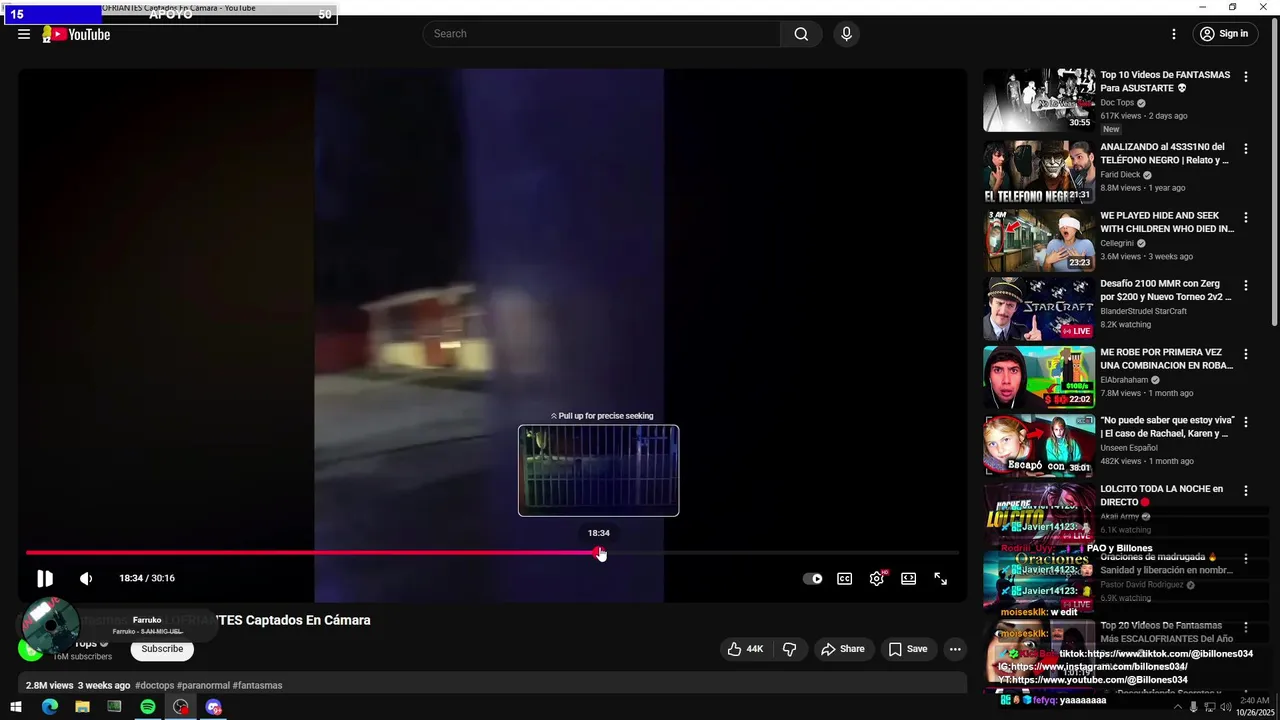The width and height of the screenshot is (1280, 720).
Task: Open options for LOLCITO TODA LA NOCHE
Action: [1246, 491]
